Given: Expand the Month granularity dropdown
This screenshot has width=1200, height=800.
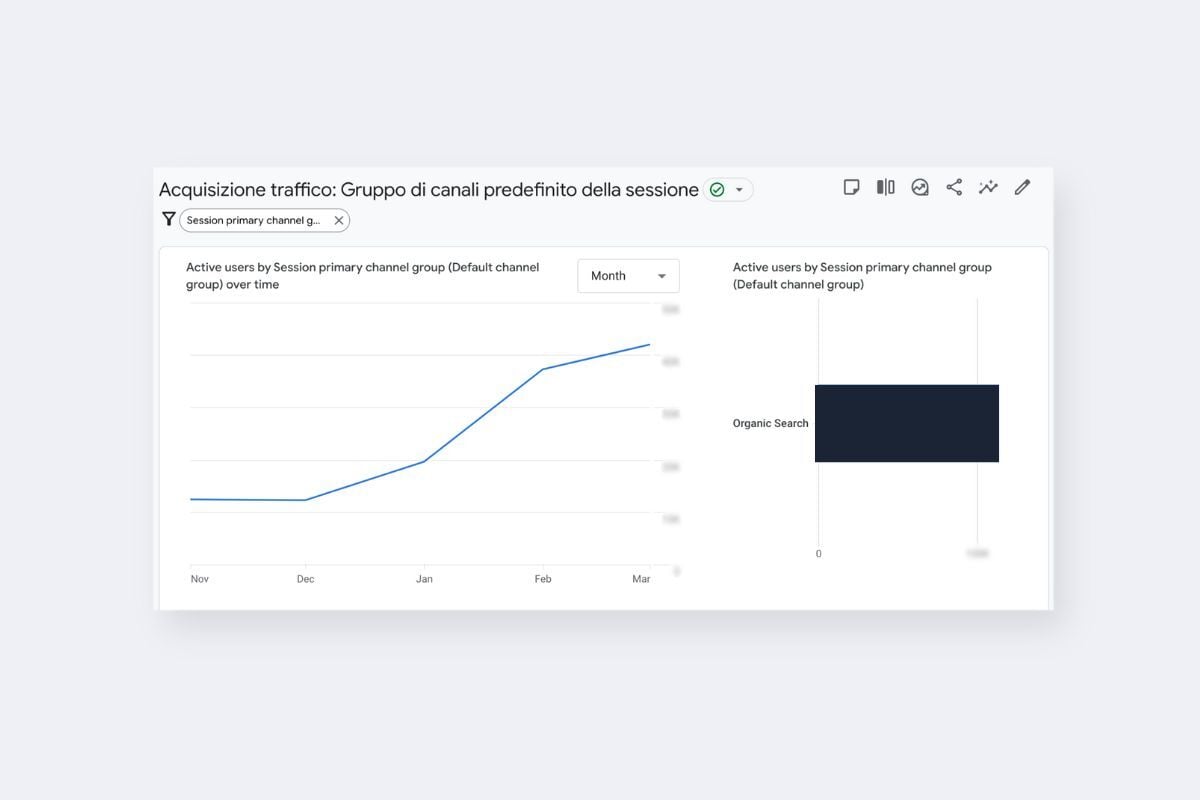Looking at the screenshot, I should pyautogui.click(x=628, y=276).
